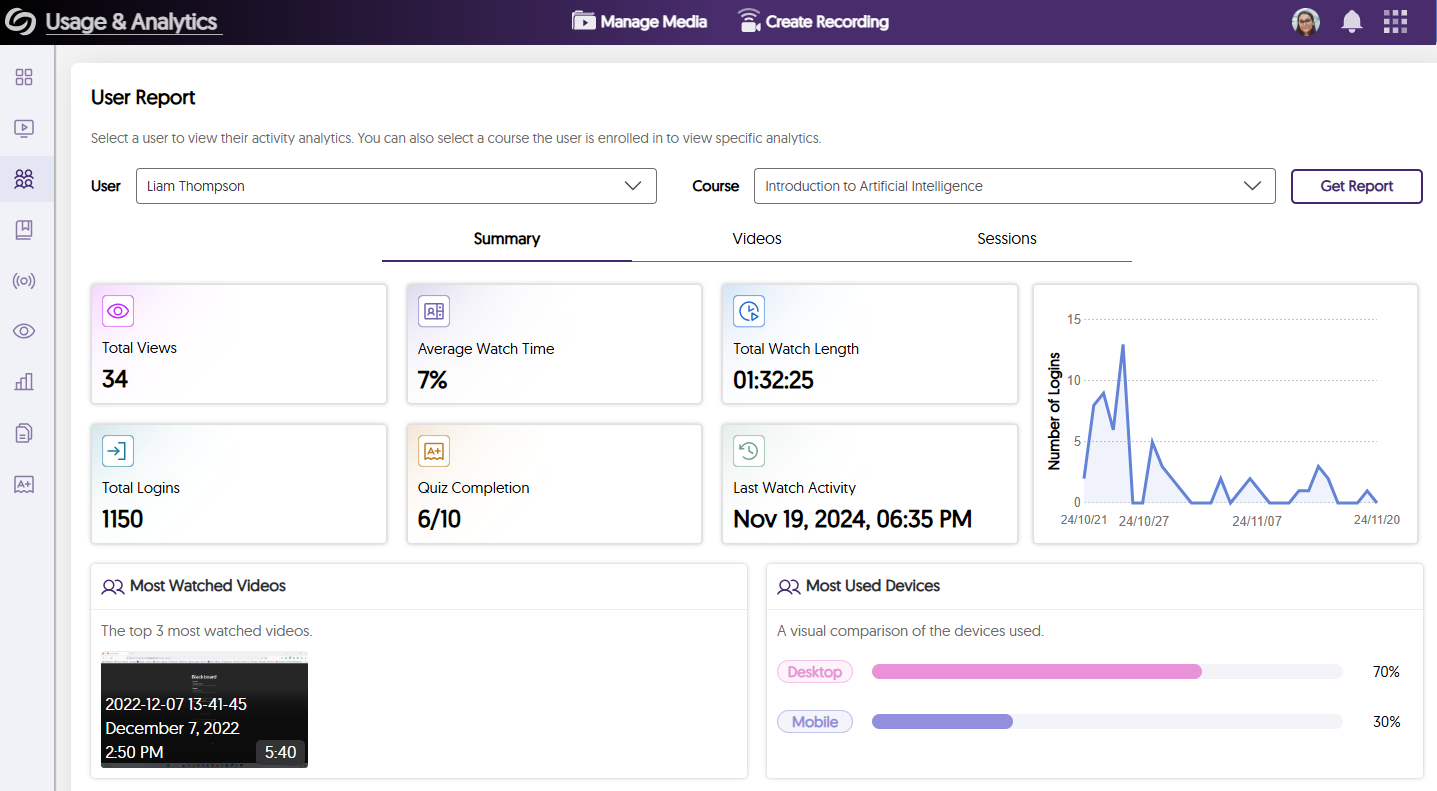Switch to the Sessions tab
The image size is (1437, 791).
tap(1006, 239)
